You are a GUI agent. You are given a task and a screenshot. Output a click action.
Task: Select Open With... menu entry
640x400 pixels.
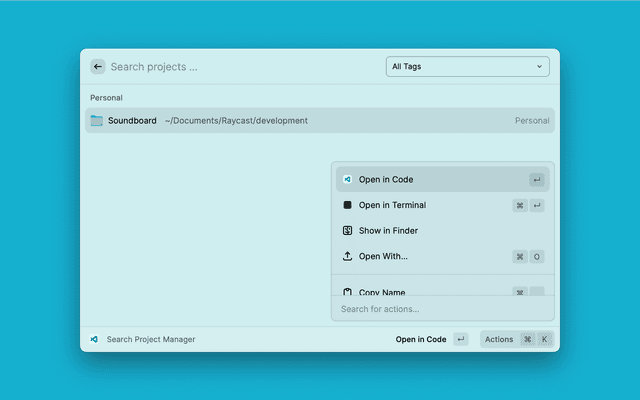(x=383, y=256)
